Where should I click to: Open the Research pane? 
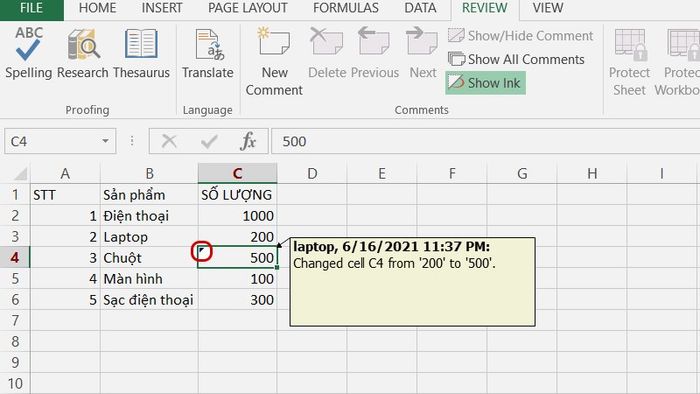pos(83,52)
